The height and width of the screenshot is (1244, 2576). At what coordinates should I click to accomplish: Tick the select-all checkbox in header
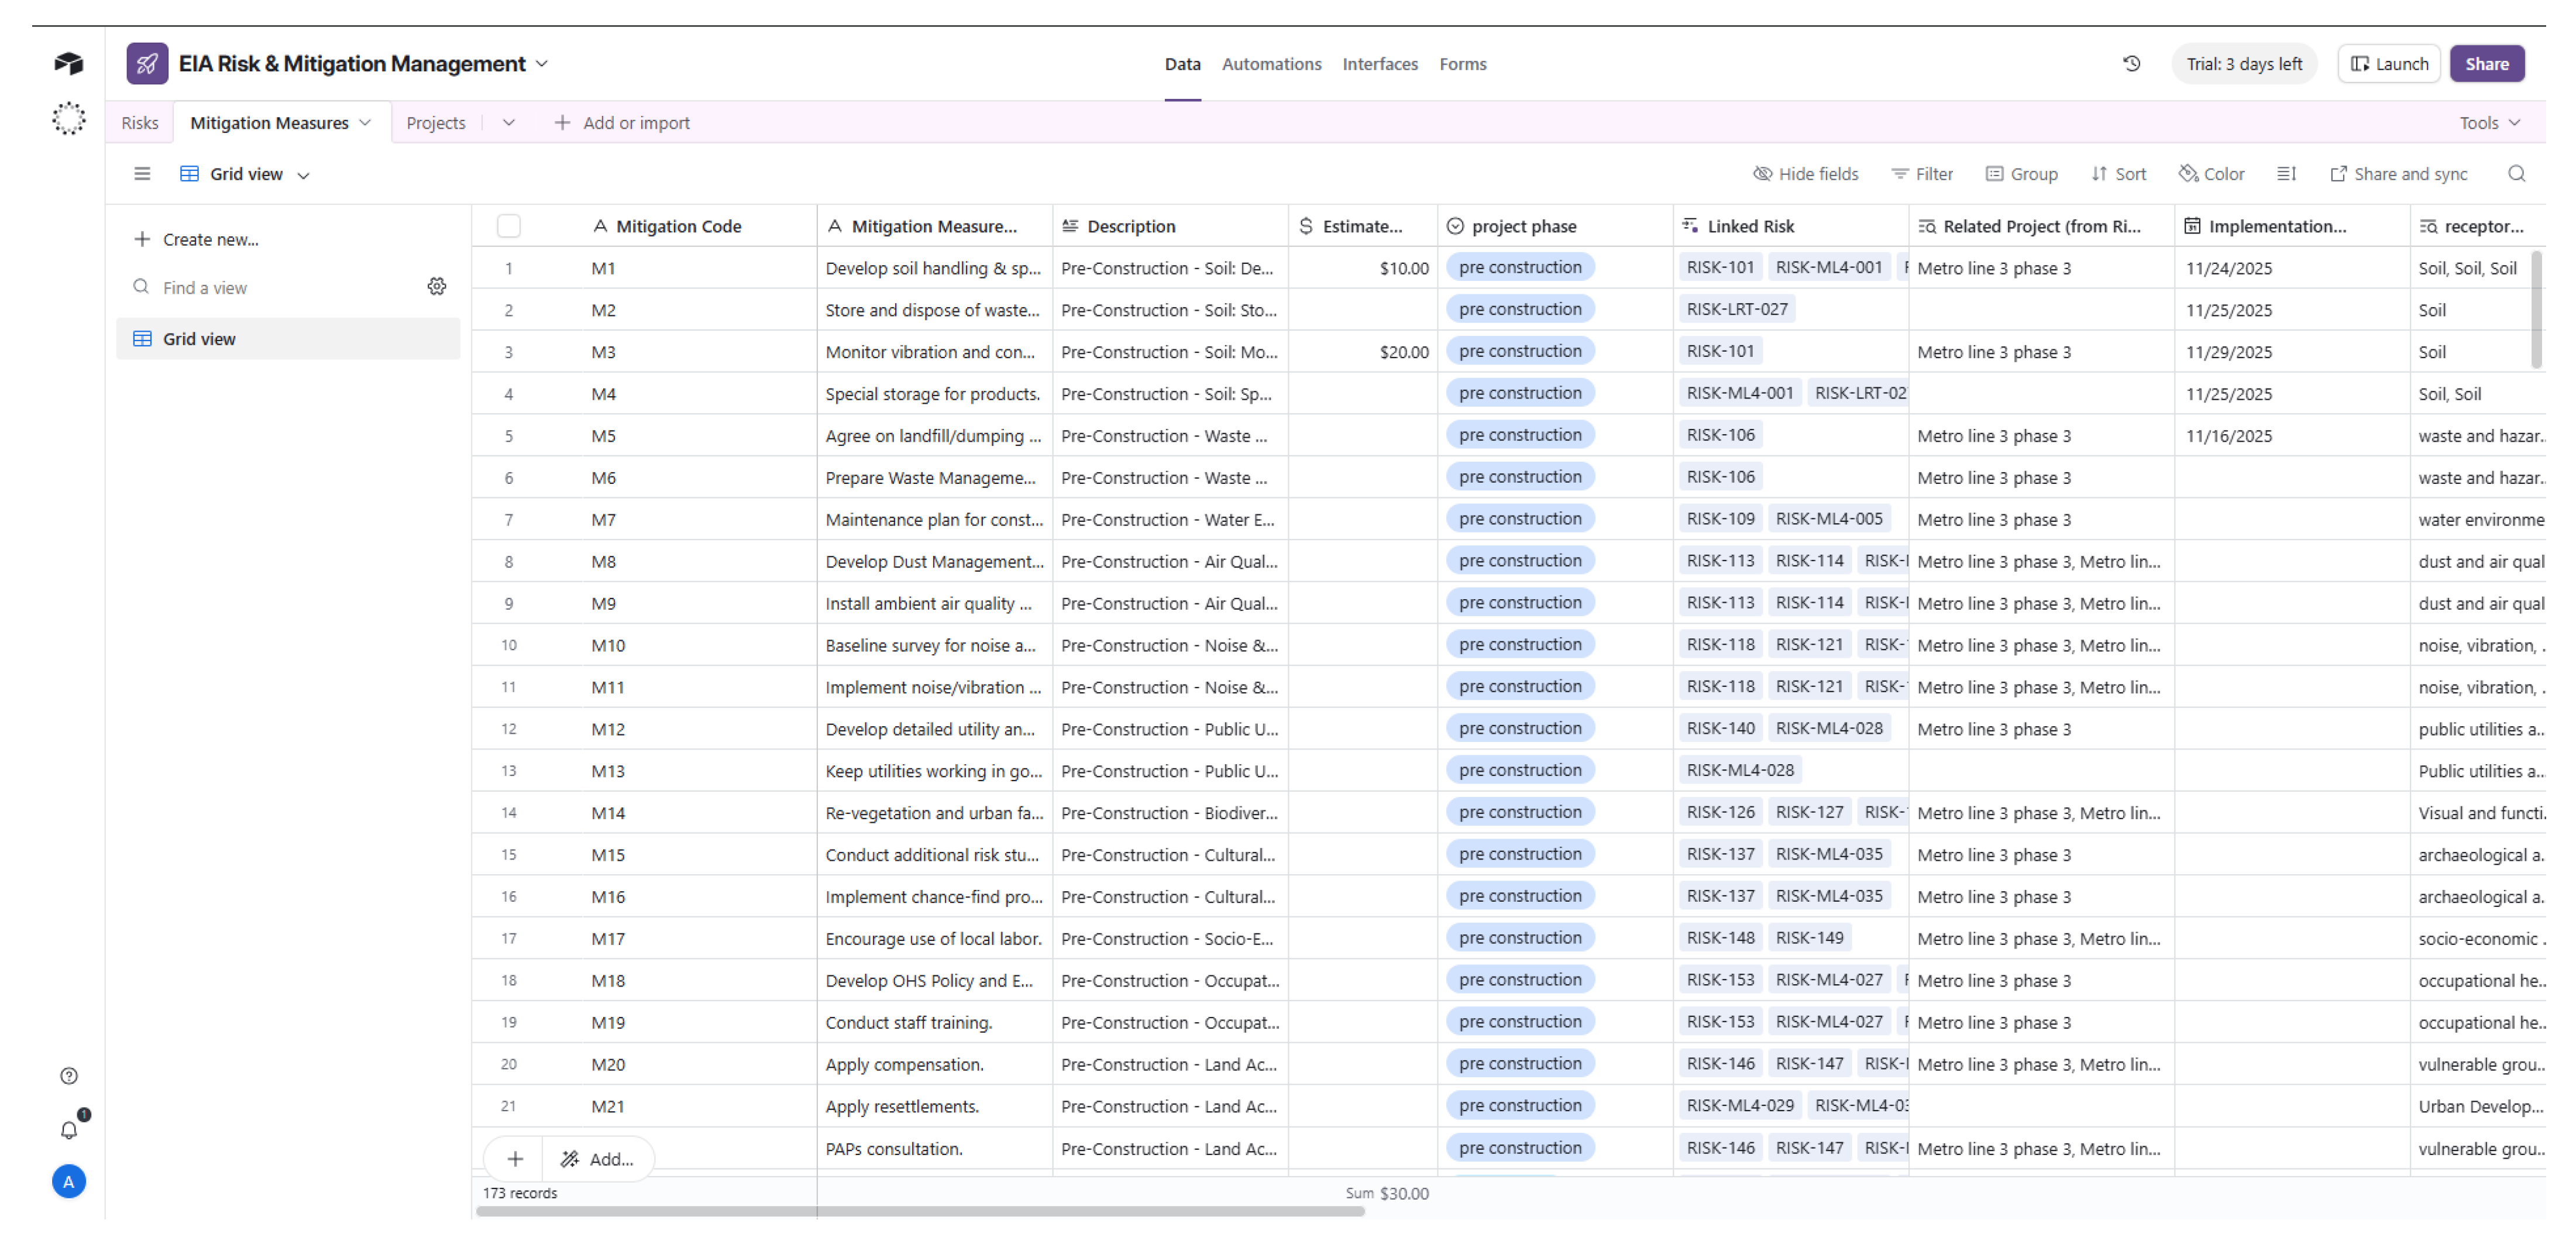click(x=508, y=226)
